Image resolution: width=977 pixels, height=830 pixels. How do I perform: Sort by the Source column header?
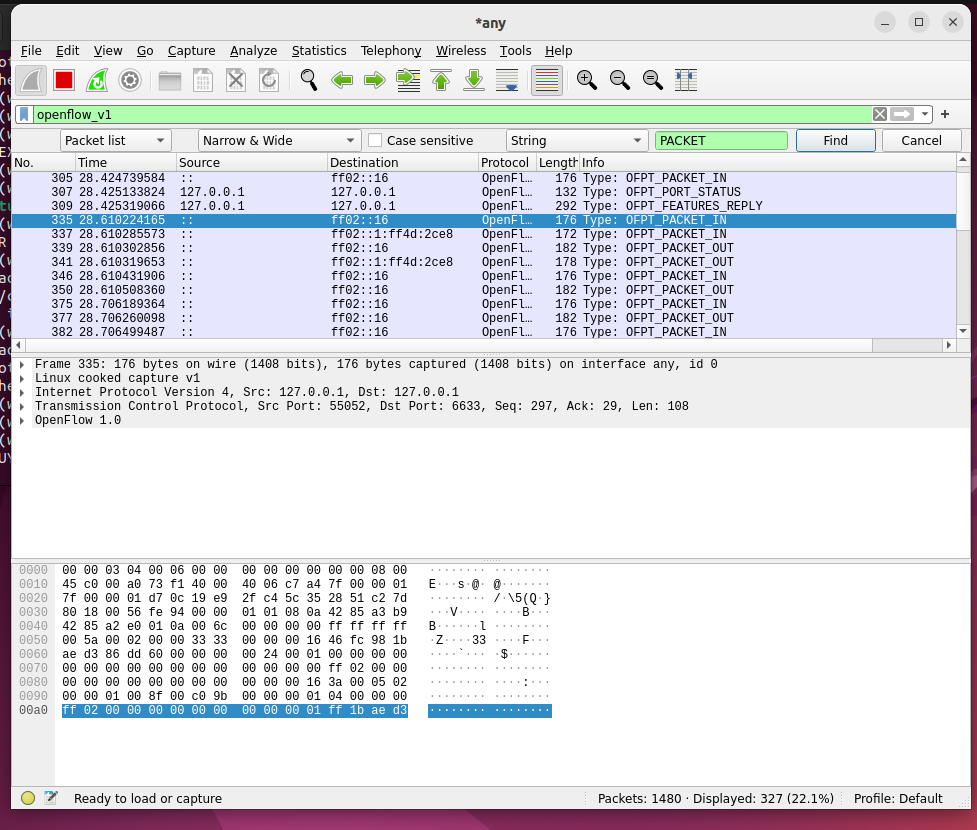[252, 163]
